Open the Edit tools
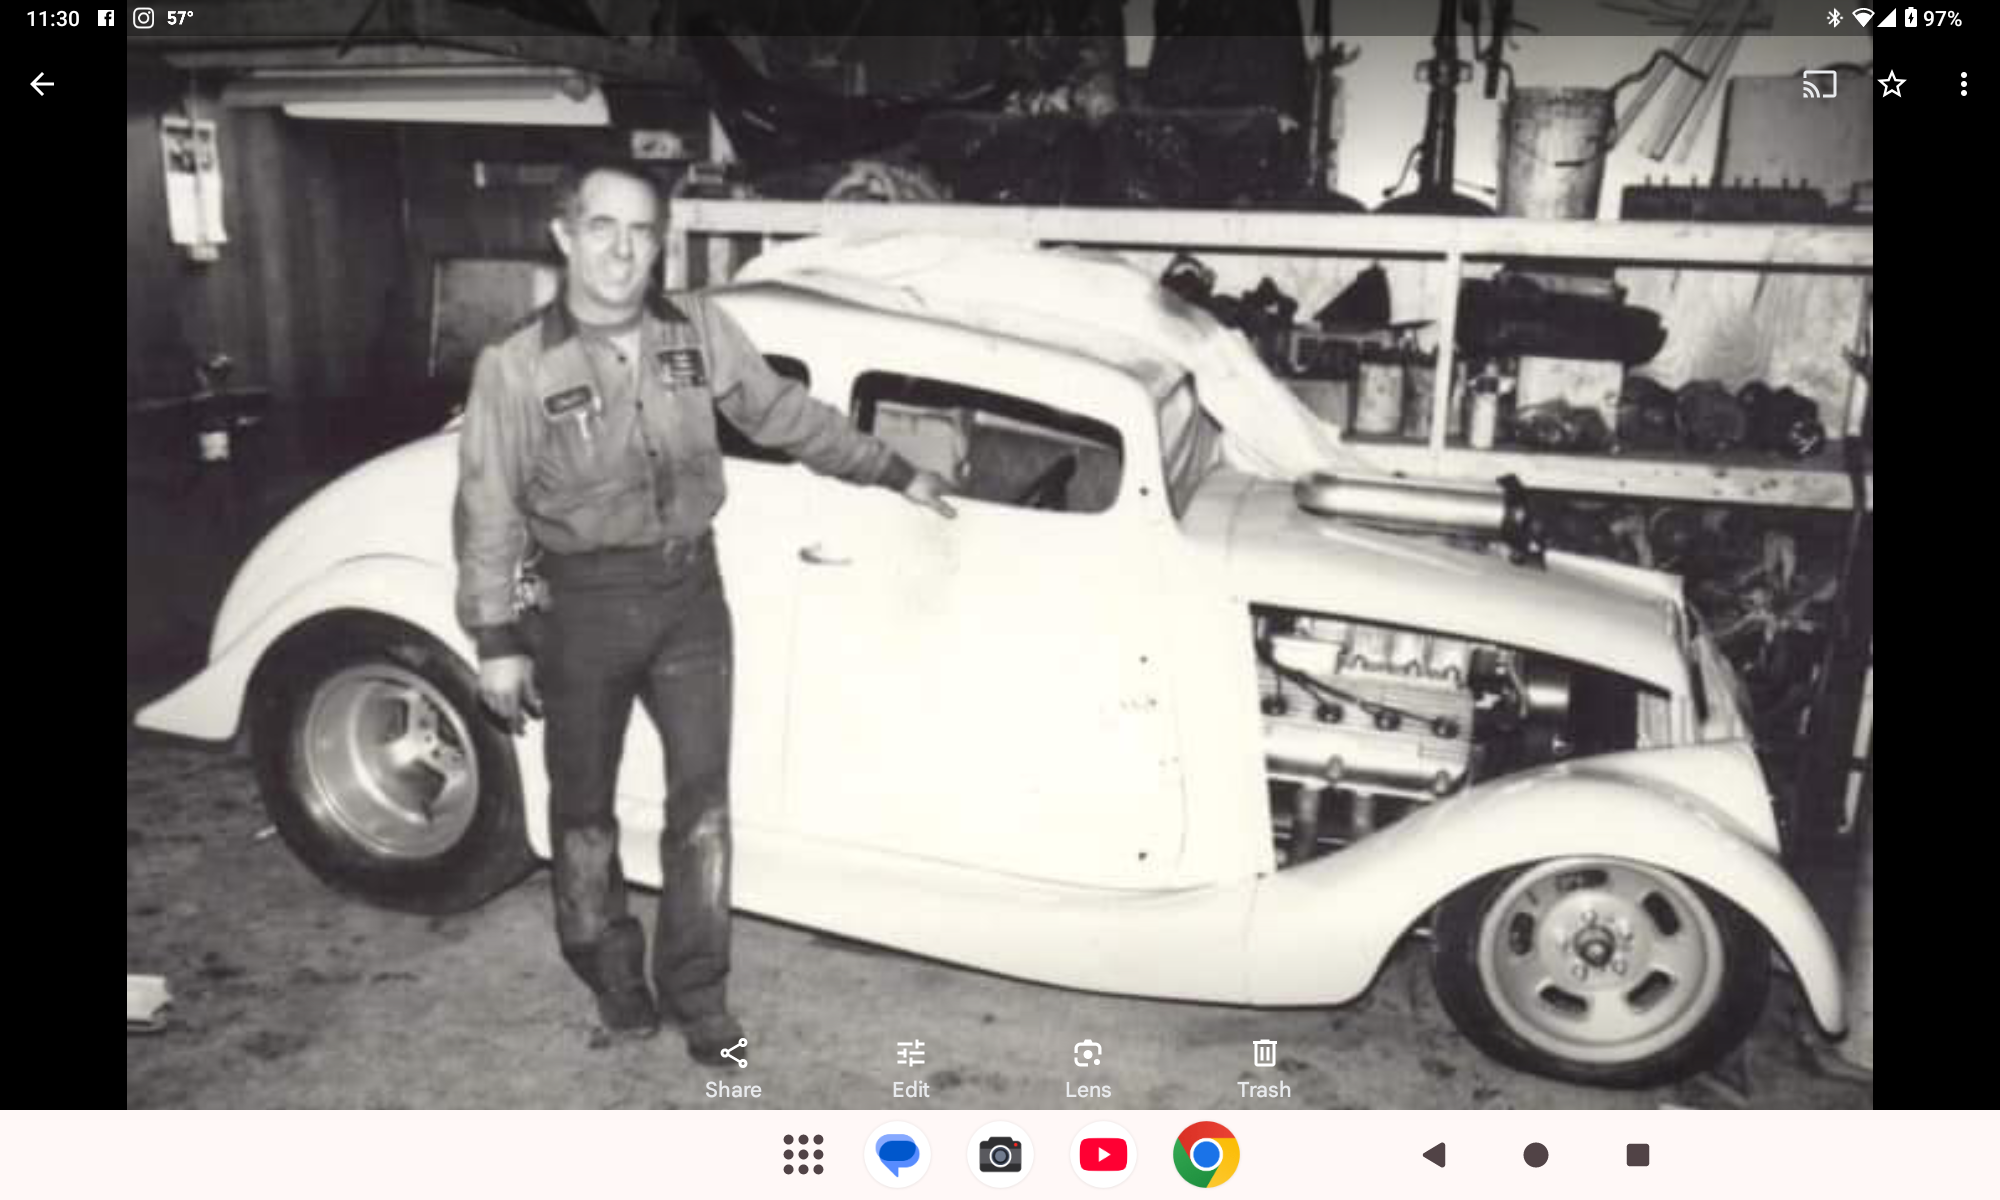The width and height of the screenshot is (2000, 1200). tap(910, 1068)
